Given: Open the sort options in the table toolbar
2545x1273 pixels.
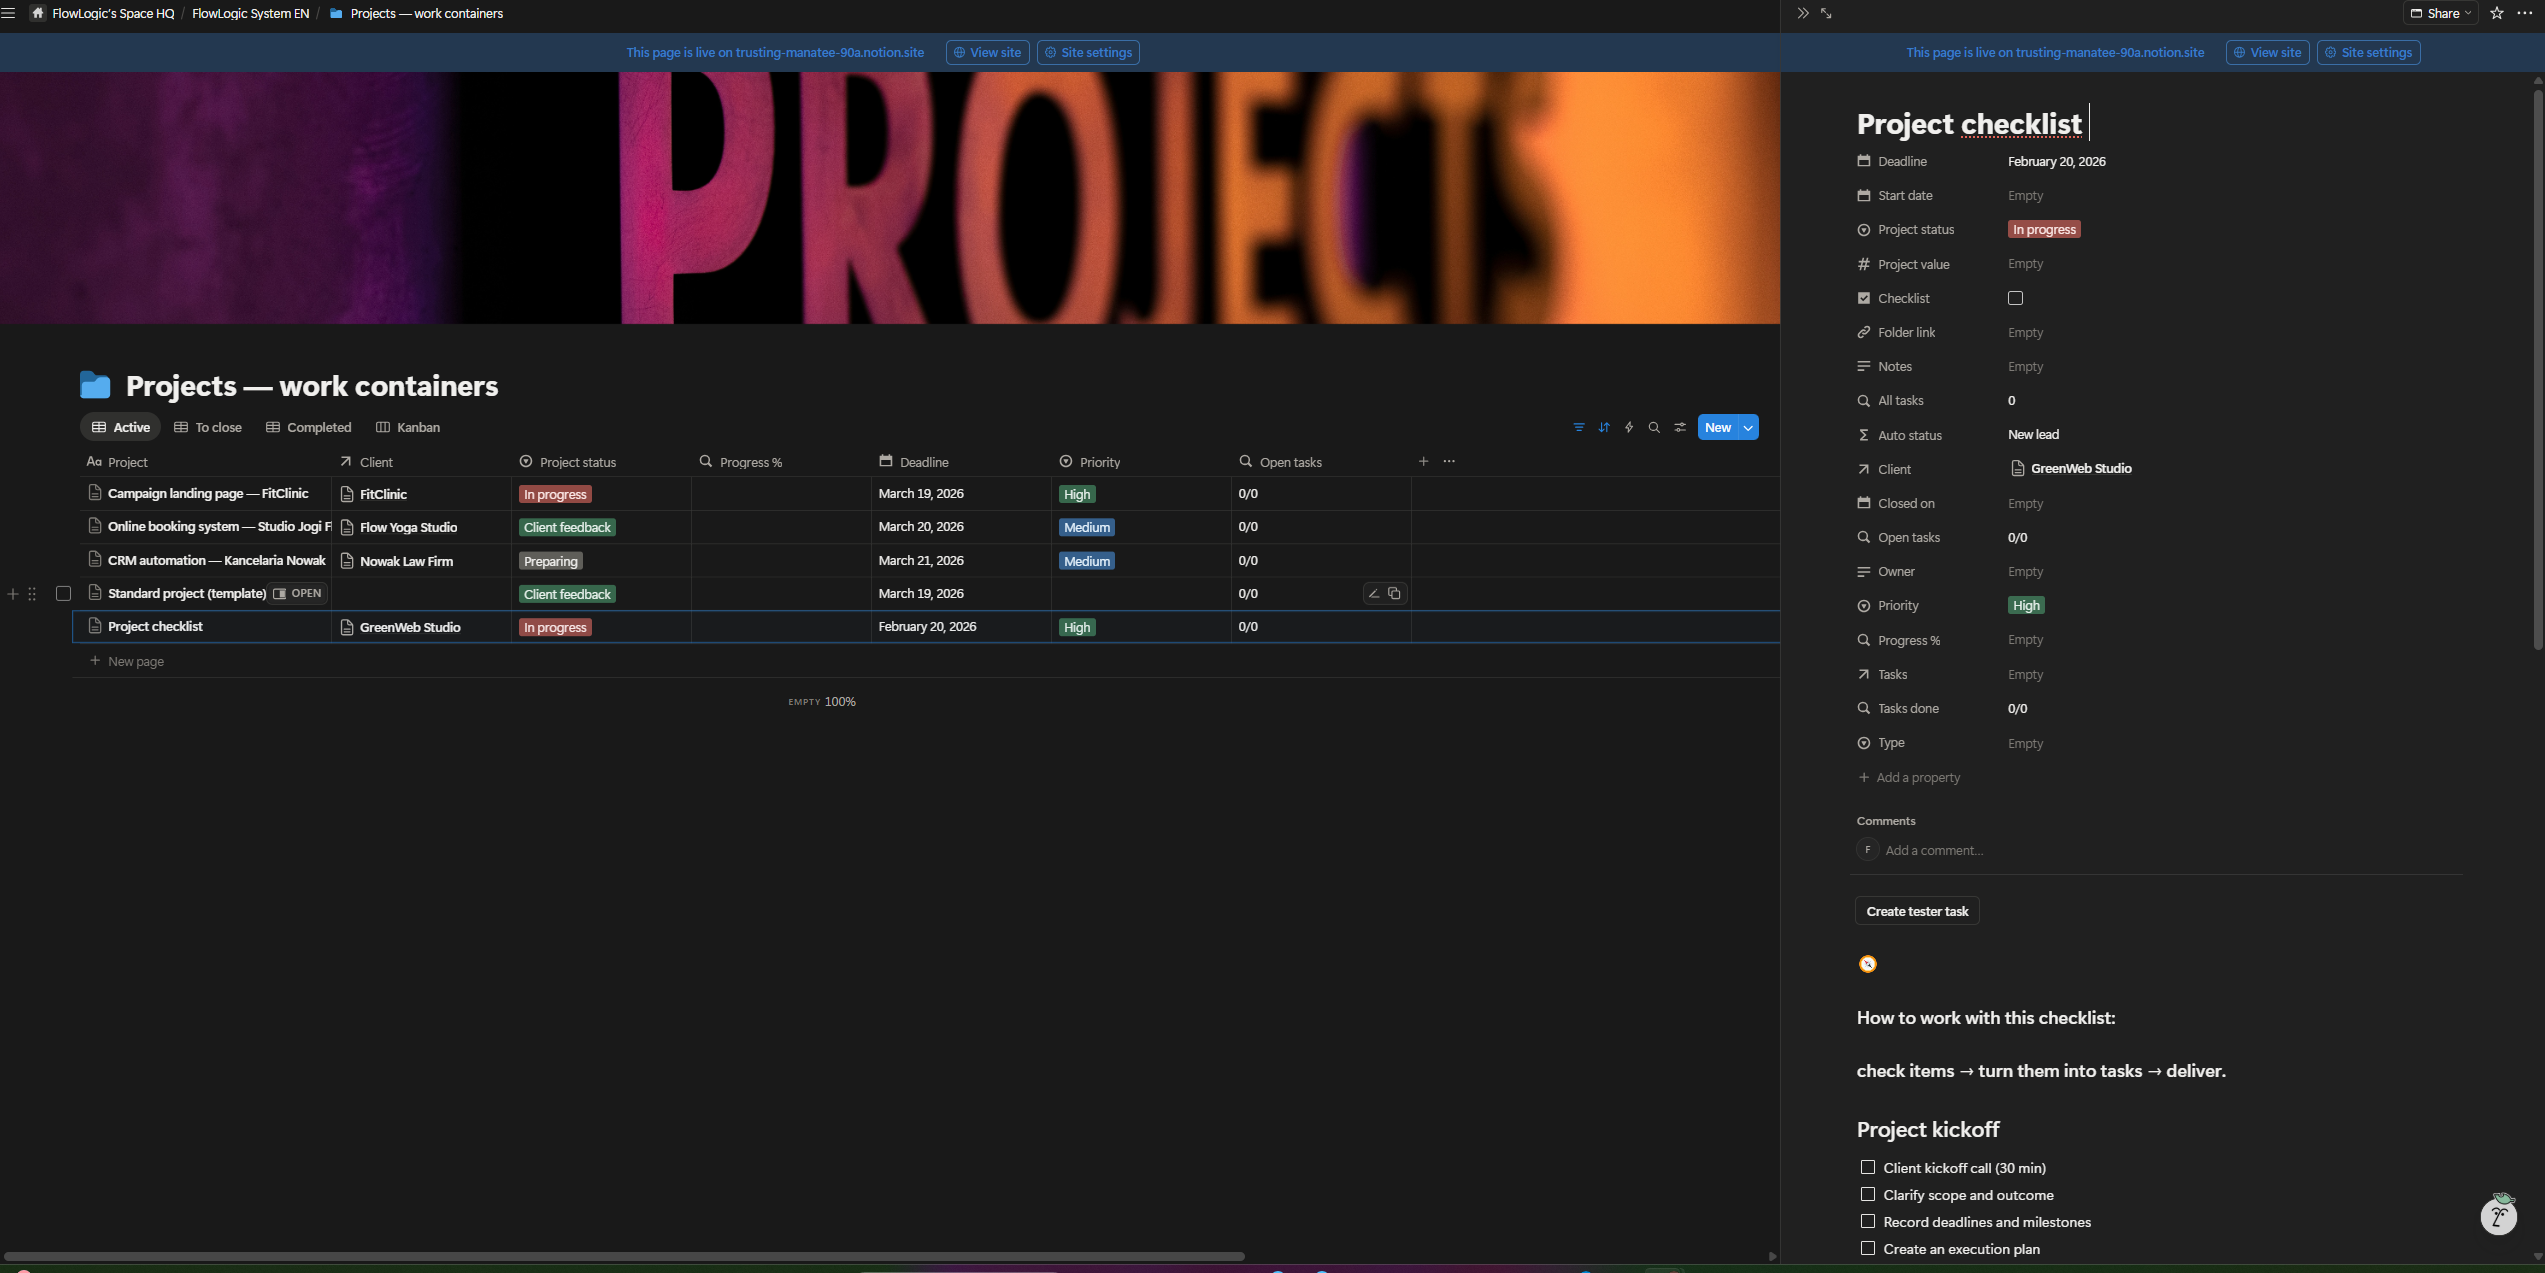Looking at the screenshot, I should [1604, 427].
